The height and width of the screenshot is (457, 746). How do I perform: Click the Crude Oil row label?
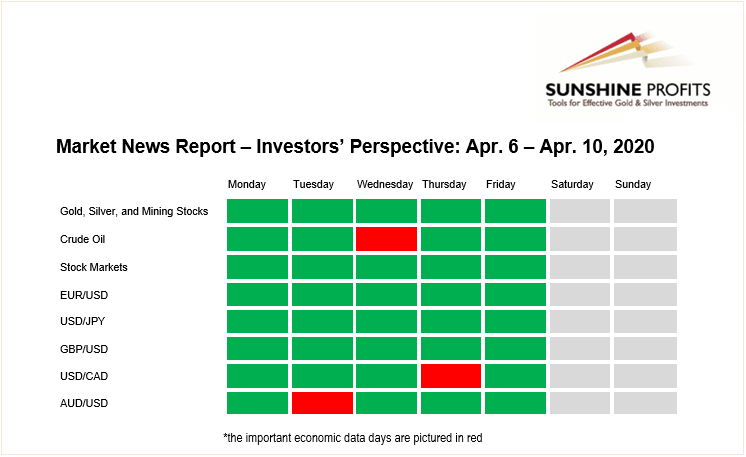(x=84, y=240)
